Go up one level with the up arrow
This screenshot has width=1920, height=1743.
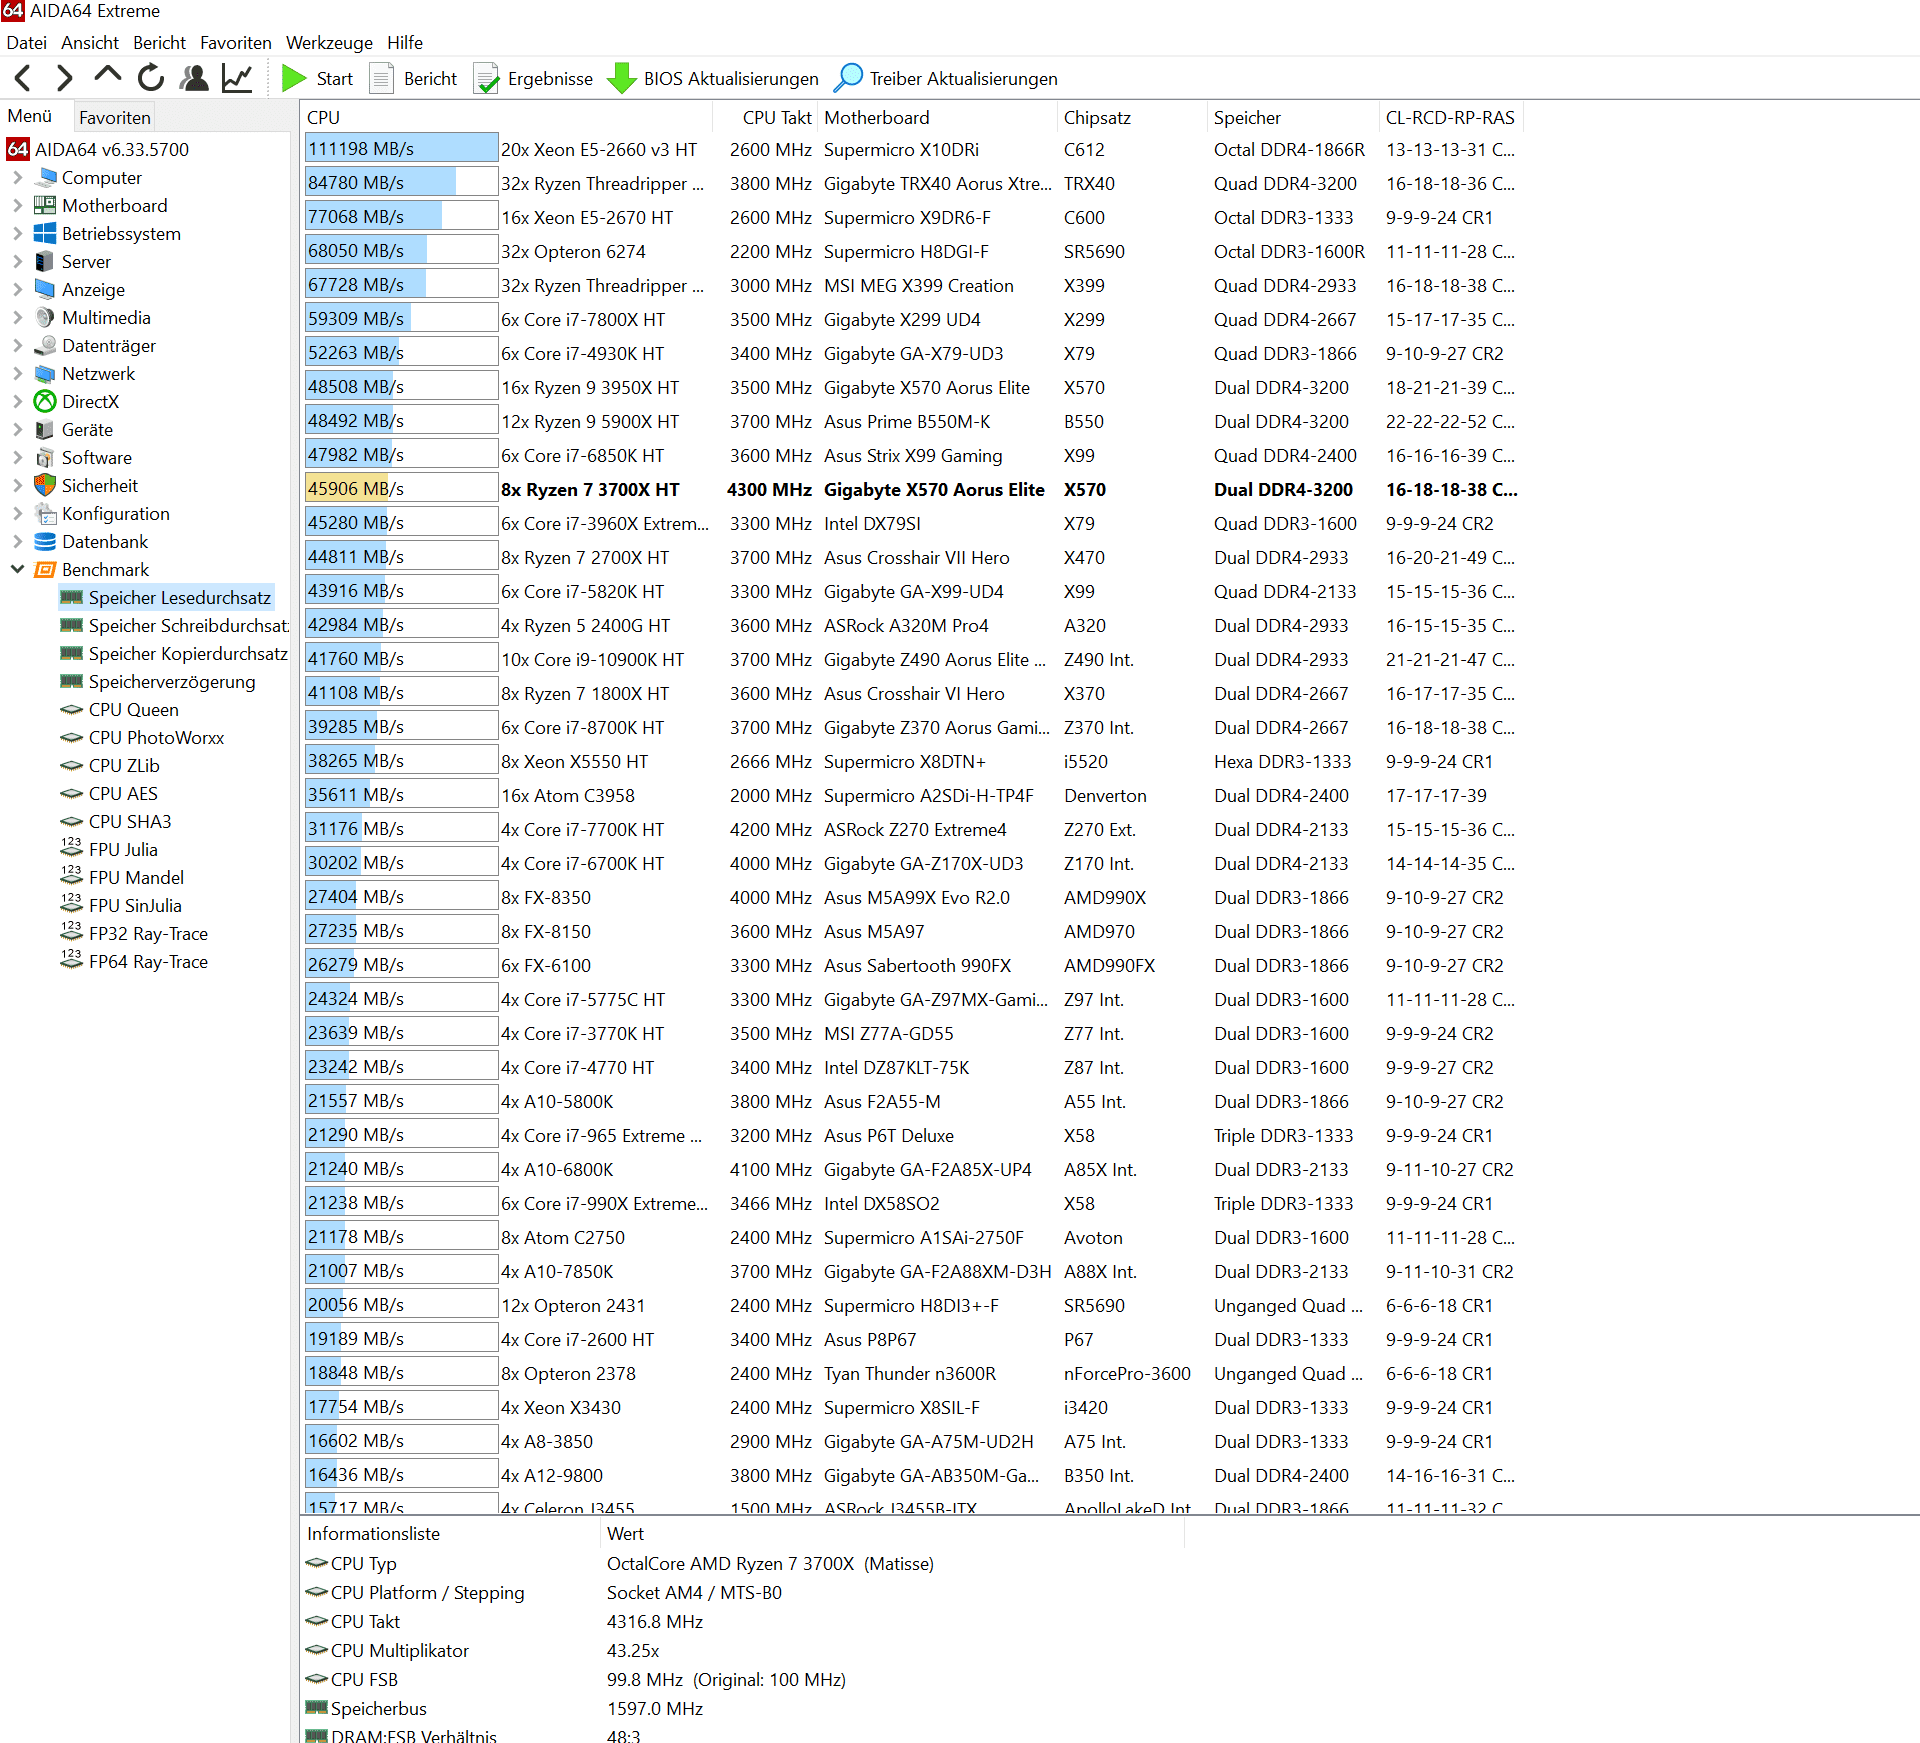tap(107, 76)
